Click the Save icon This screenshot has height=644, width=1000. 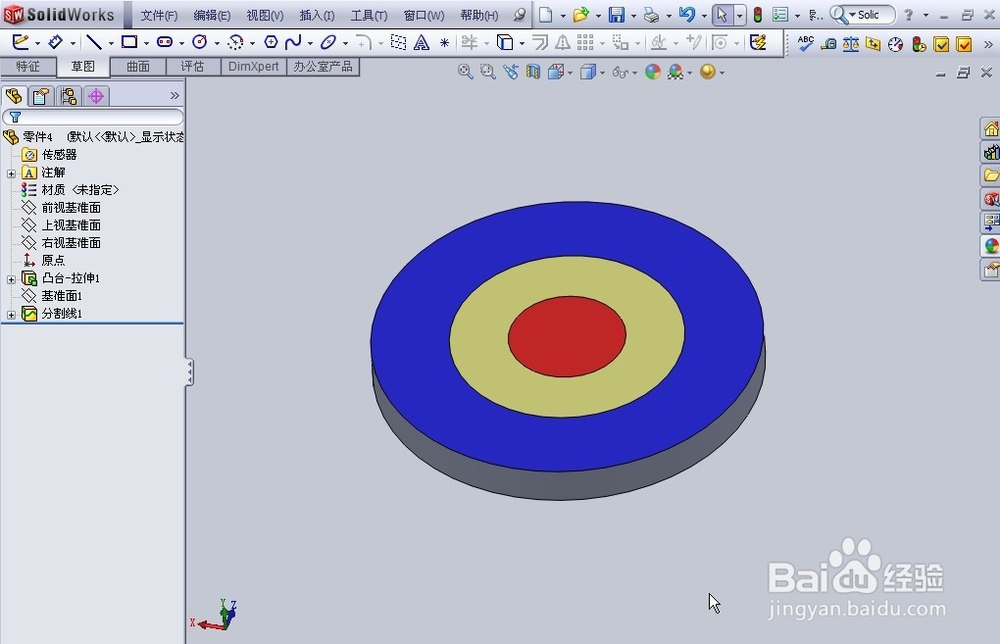pos(617,15)
